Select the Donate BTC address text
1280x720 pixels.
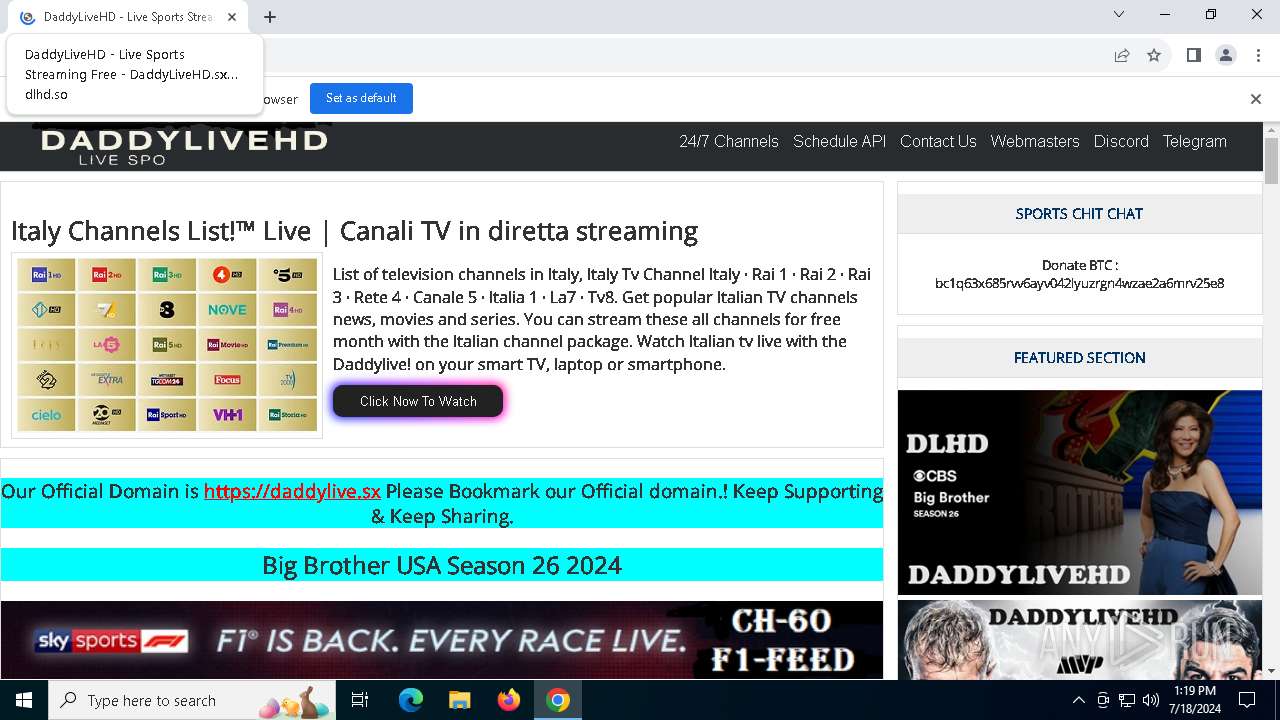(1079, 283)
